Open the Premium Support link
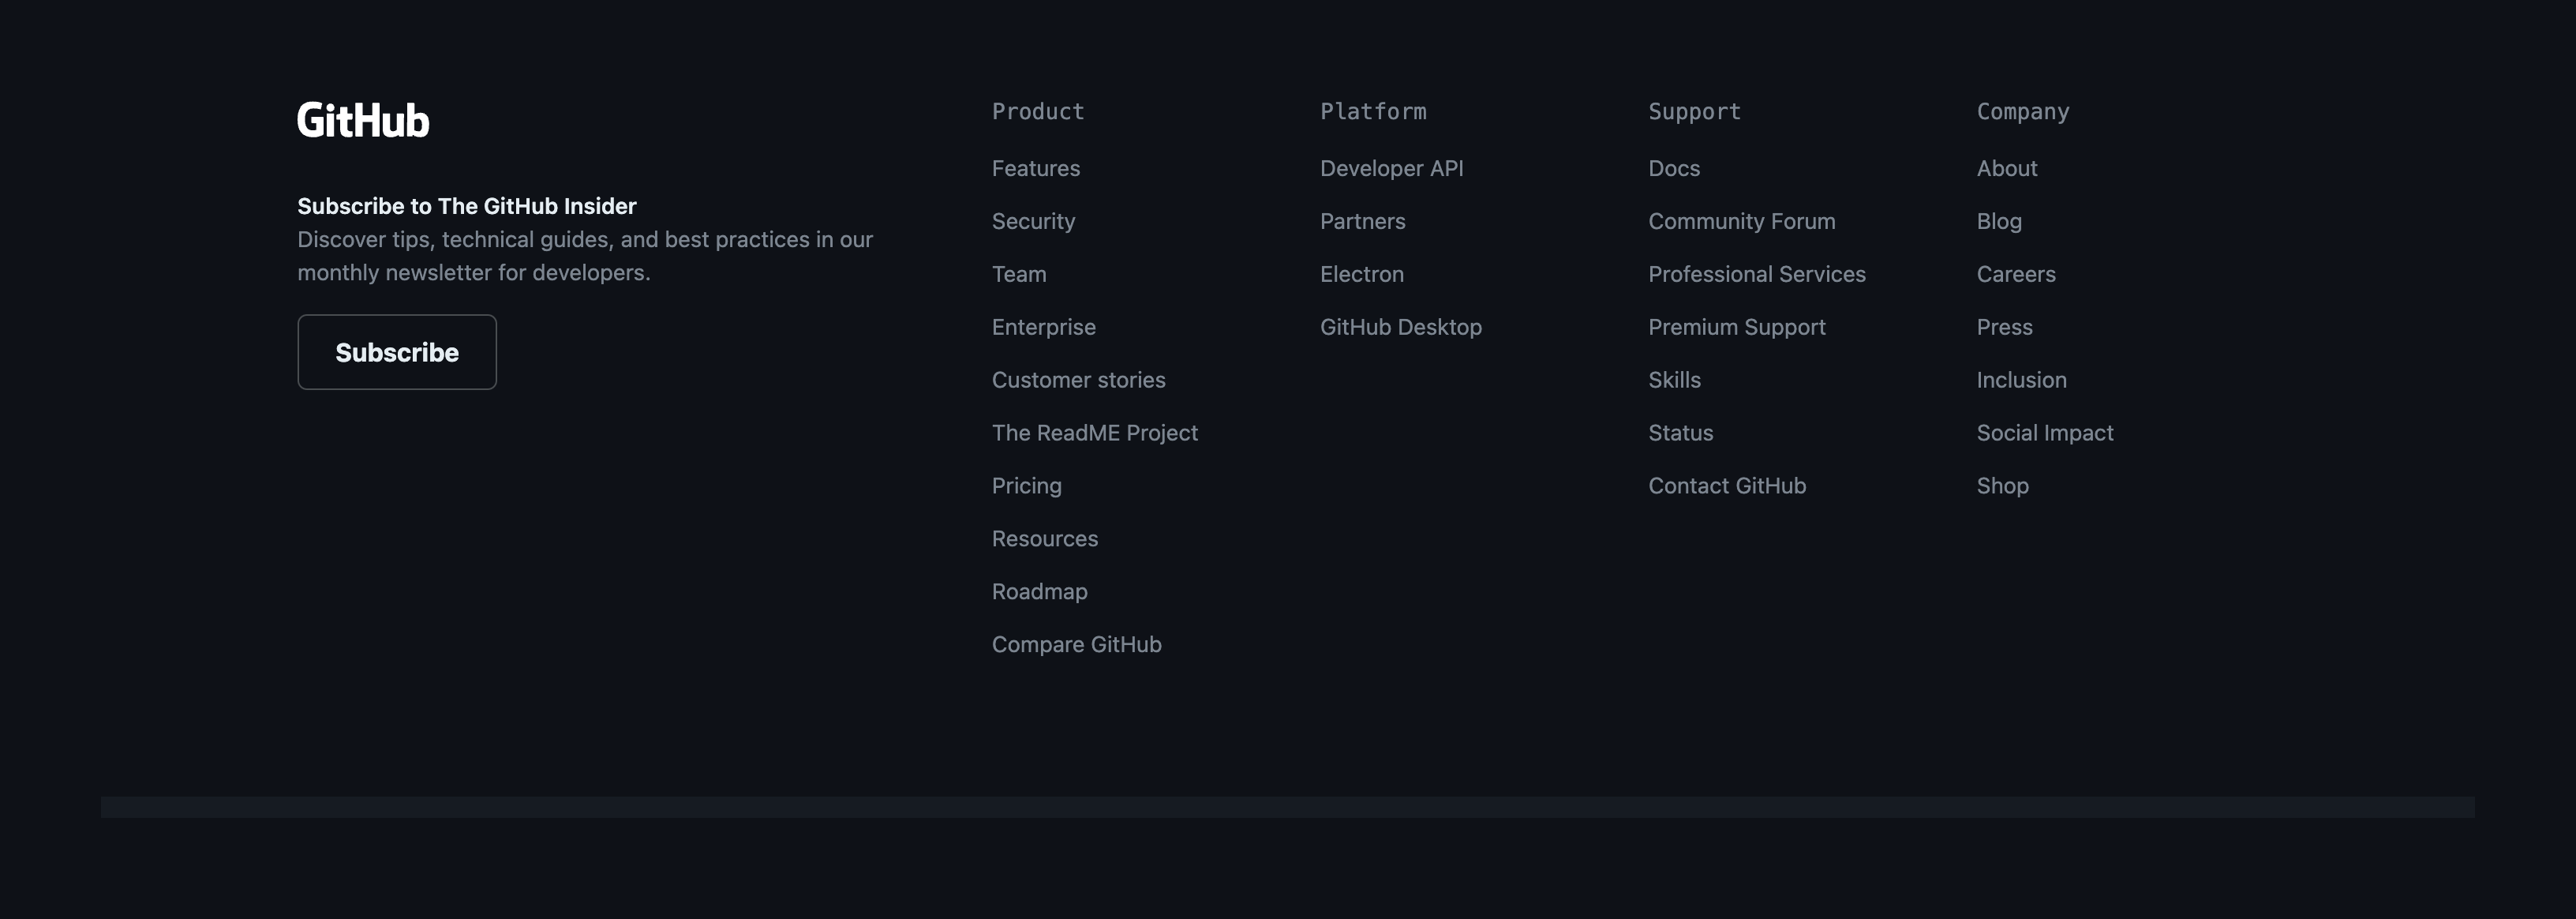The image size is (2576, 919). tap(1736, 327)
